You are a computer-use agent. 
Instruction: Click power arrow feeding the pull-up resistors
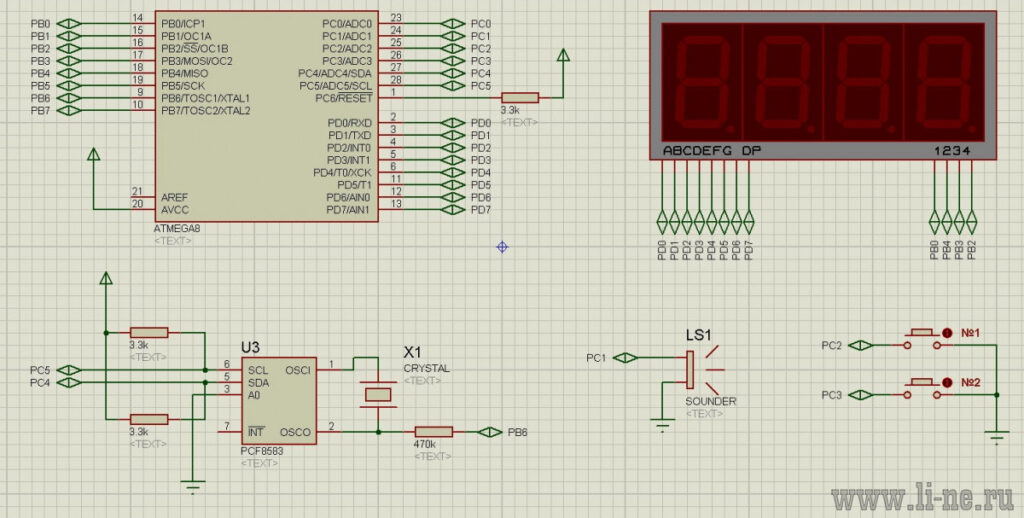pyautogui.click(x=106, y=278)
